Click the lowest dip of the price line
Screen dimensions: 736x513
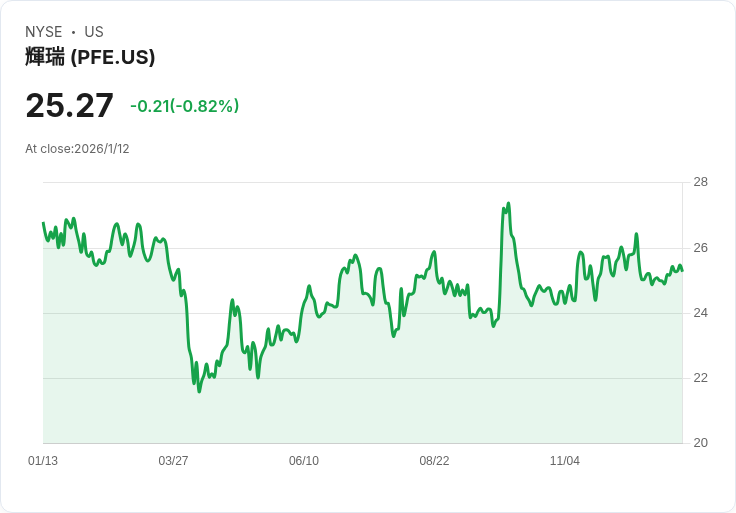[x=199, y=391]
